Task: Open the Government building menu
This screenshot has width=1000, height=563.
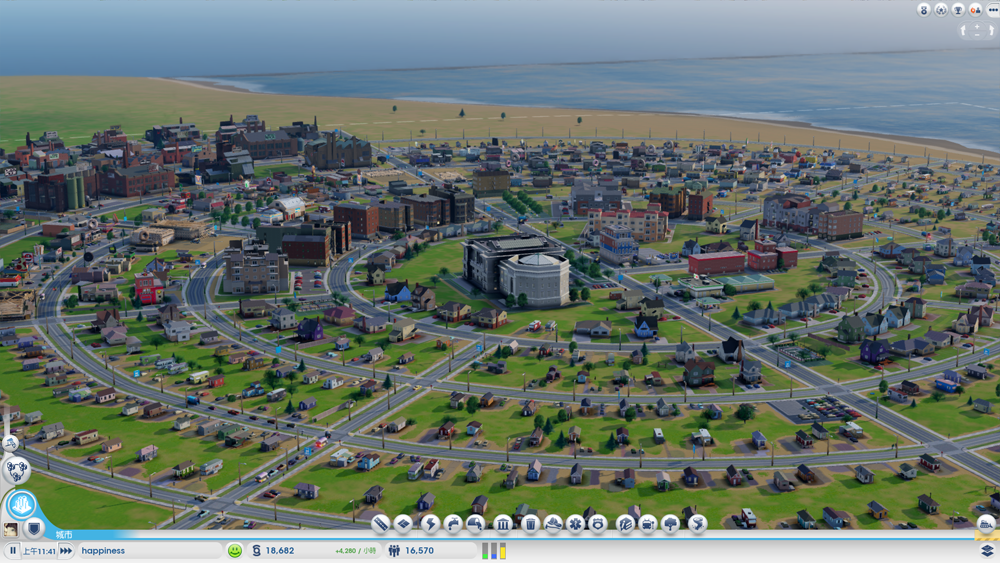Action: 503,523
